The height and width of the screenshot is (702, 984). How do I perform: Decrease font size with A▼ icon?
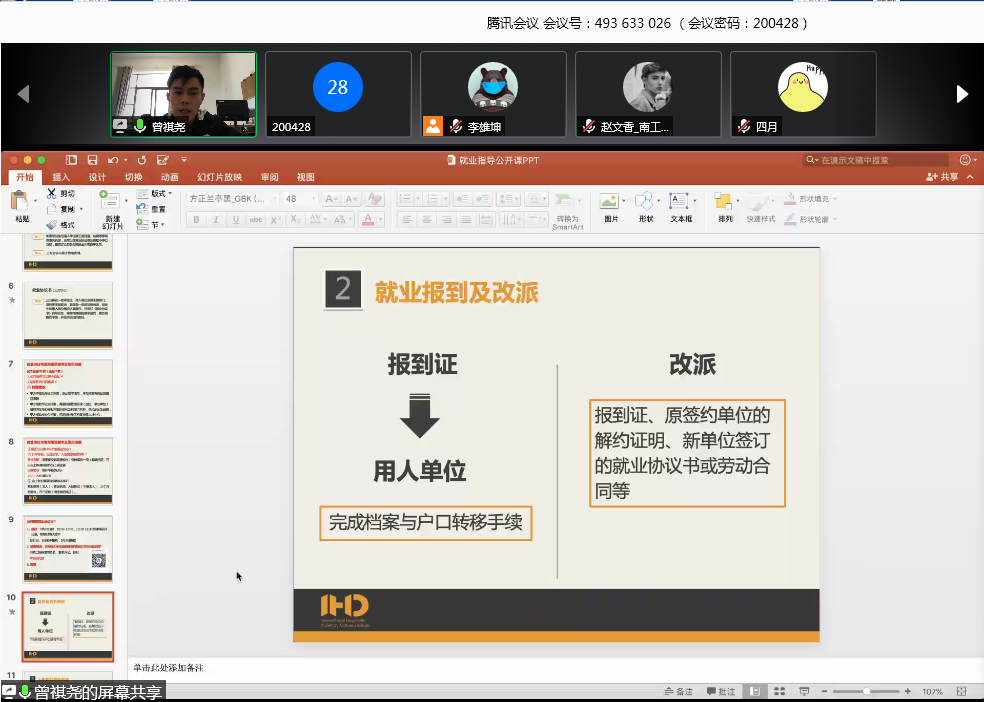(351, 199)
